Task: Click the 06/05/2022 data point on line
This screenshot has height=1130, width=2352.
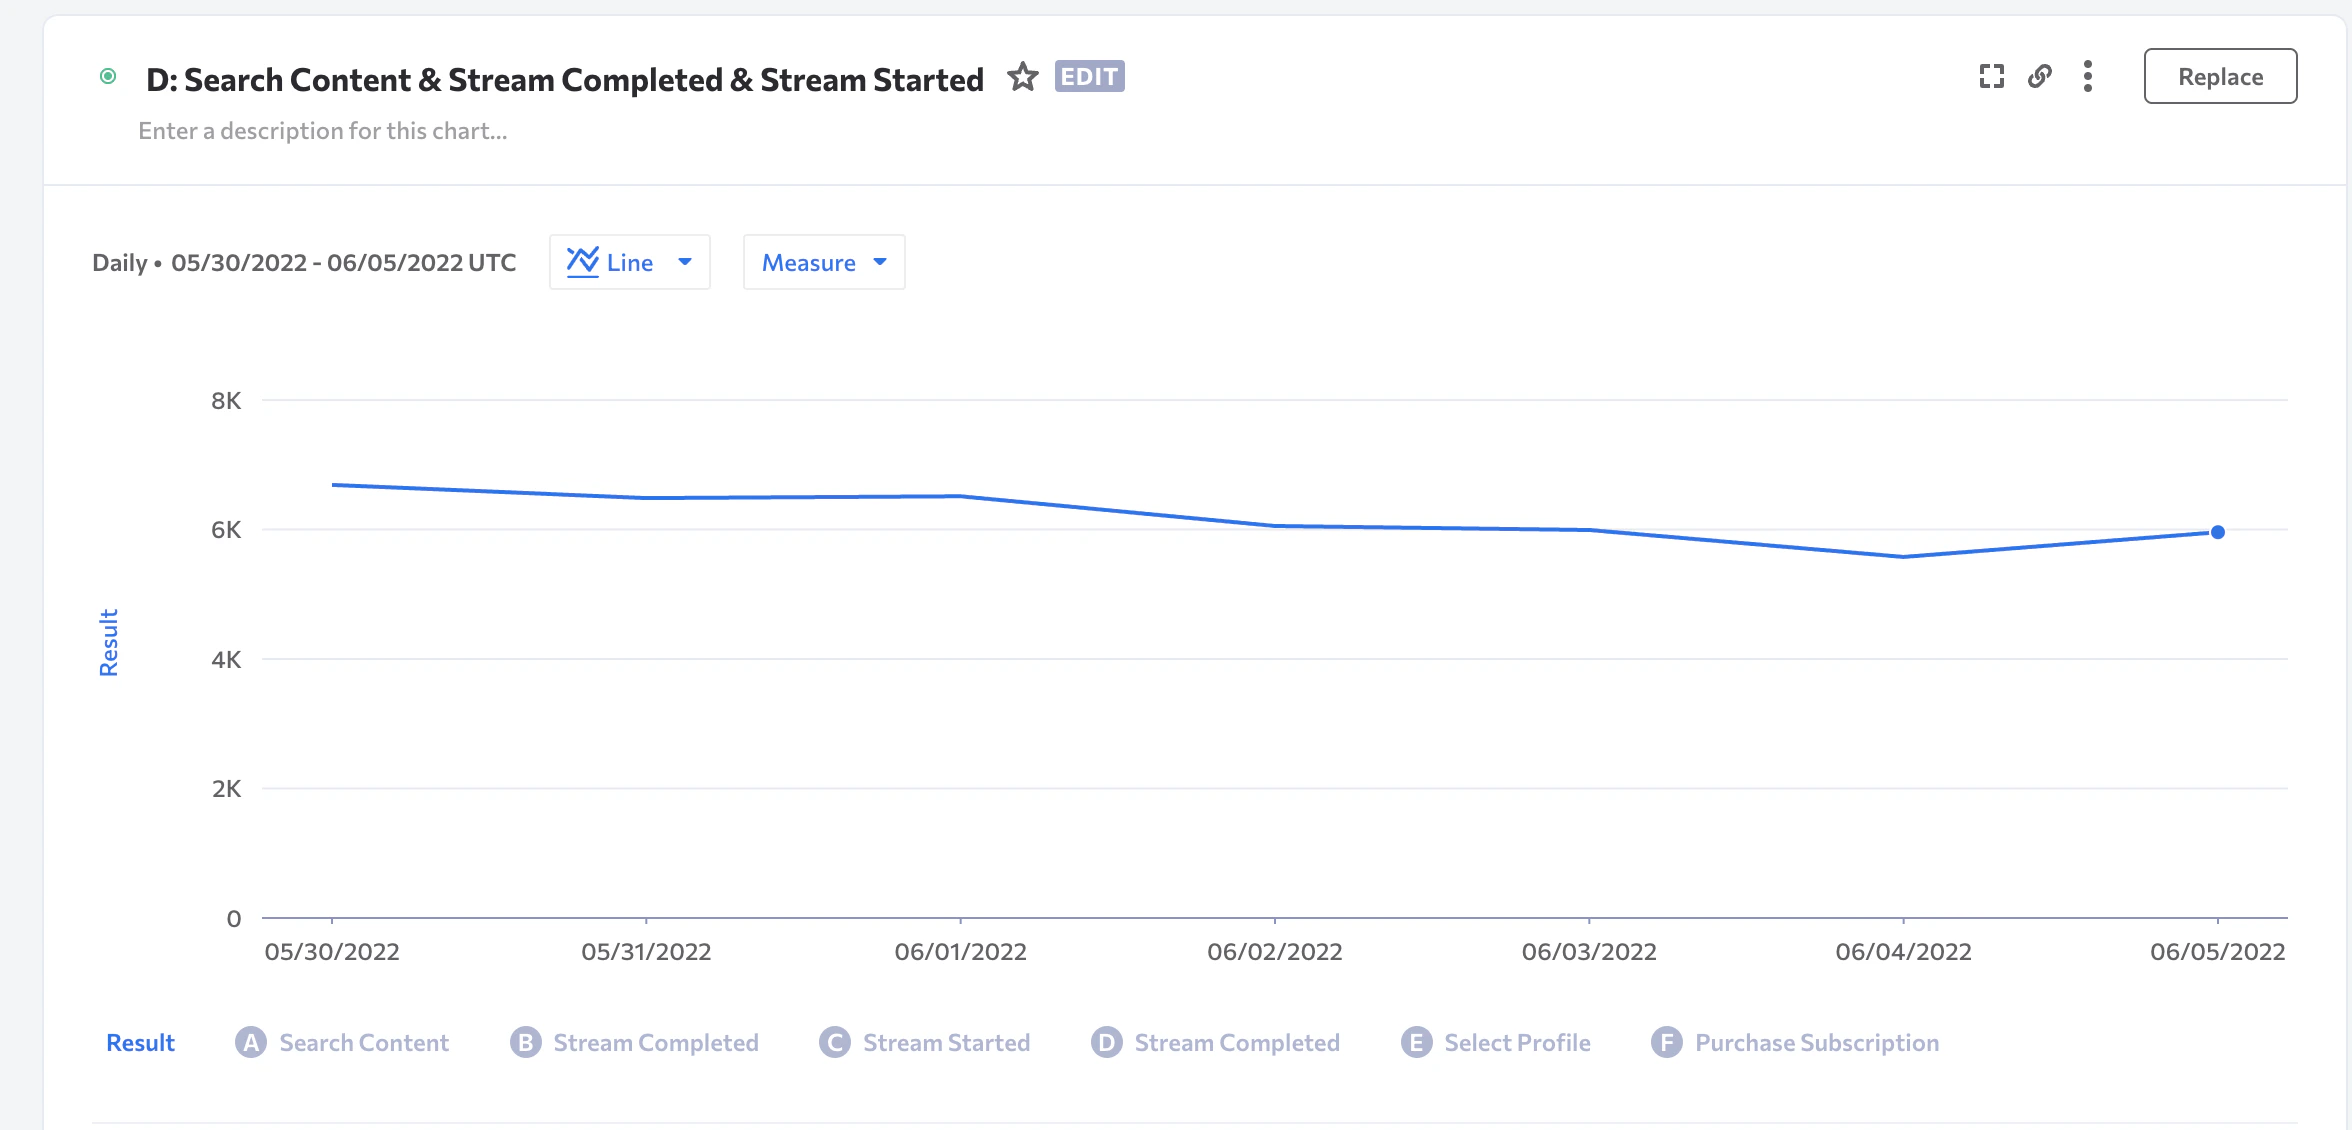Action: point(2217,532)
